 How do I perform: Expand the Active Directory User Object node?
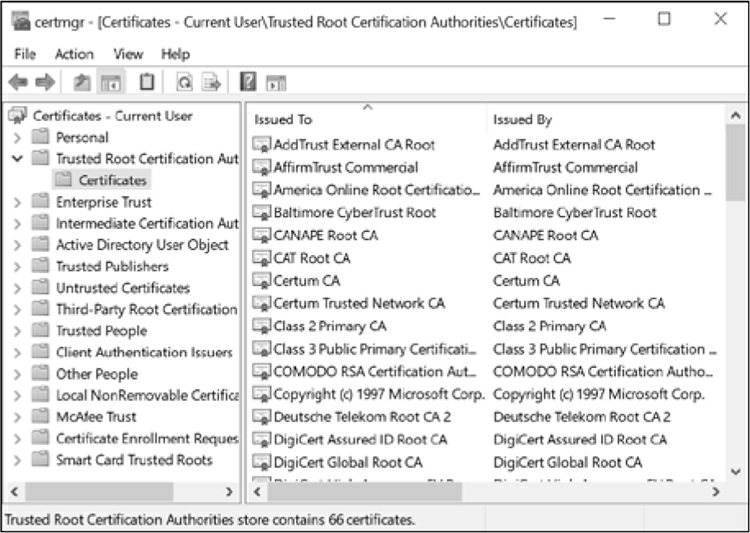[17, 245]
